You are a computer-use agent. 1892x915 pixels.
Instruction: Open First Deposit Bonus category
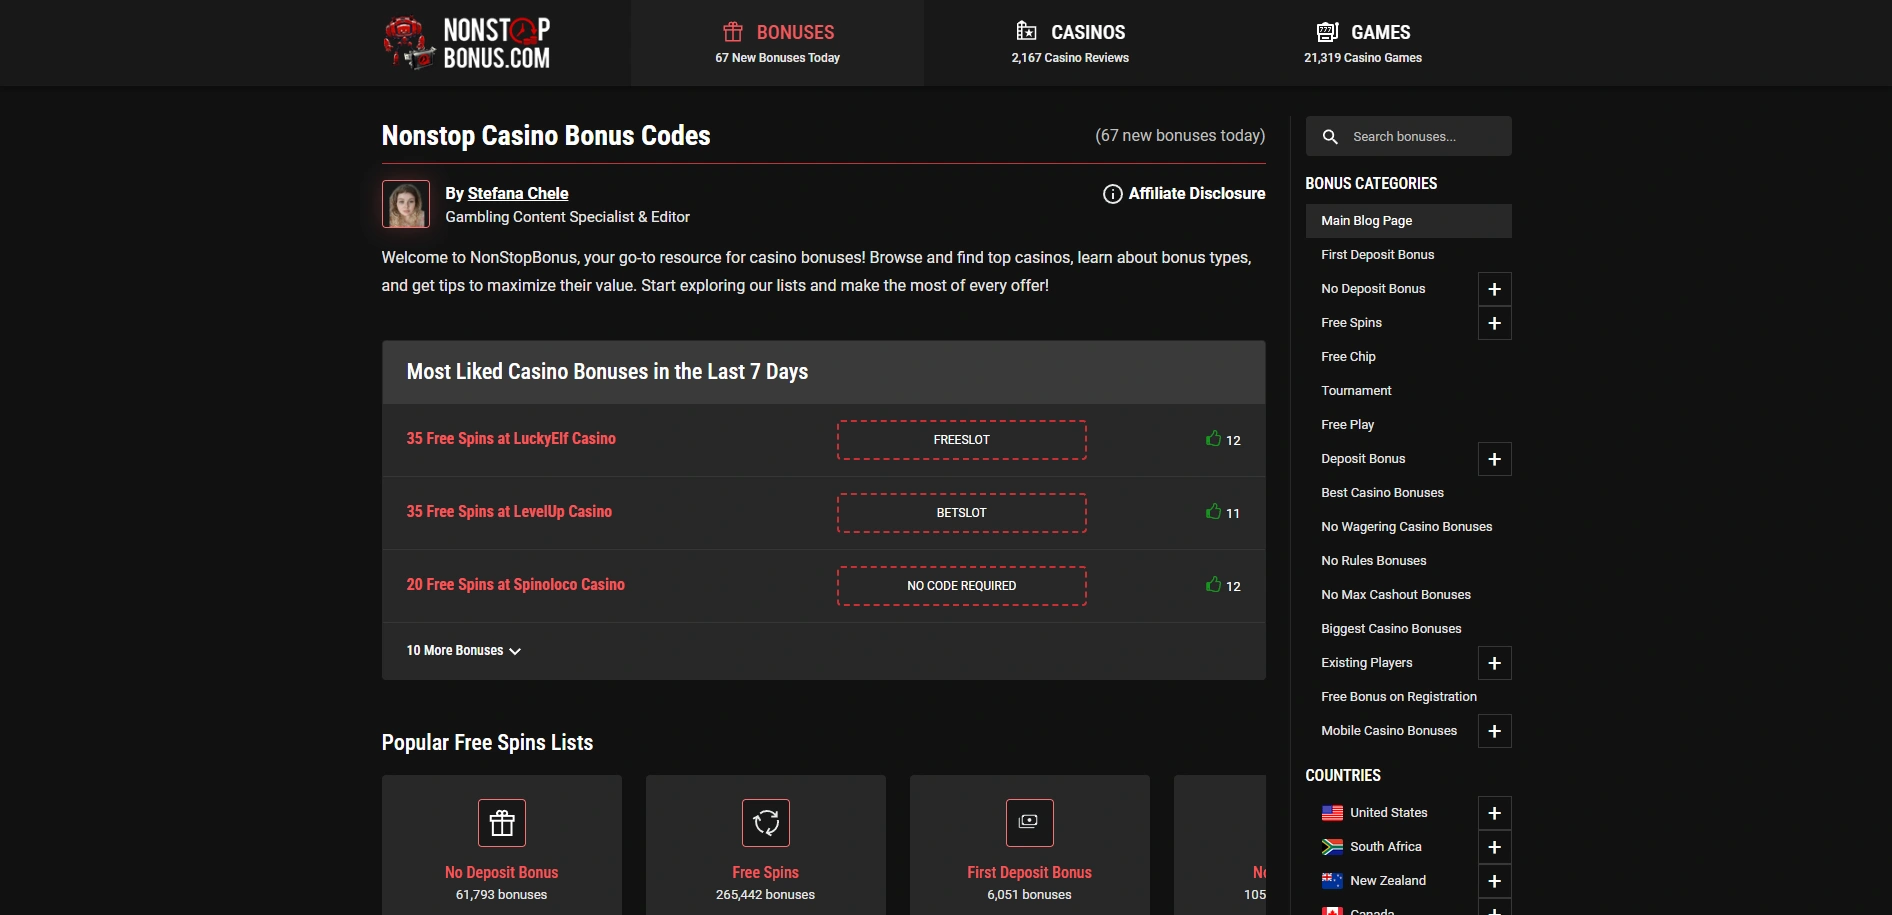pos(1377,255)
